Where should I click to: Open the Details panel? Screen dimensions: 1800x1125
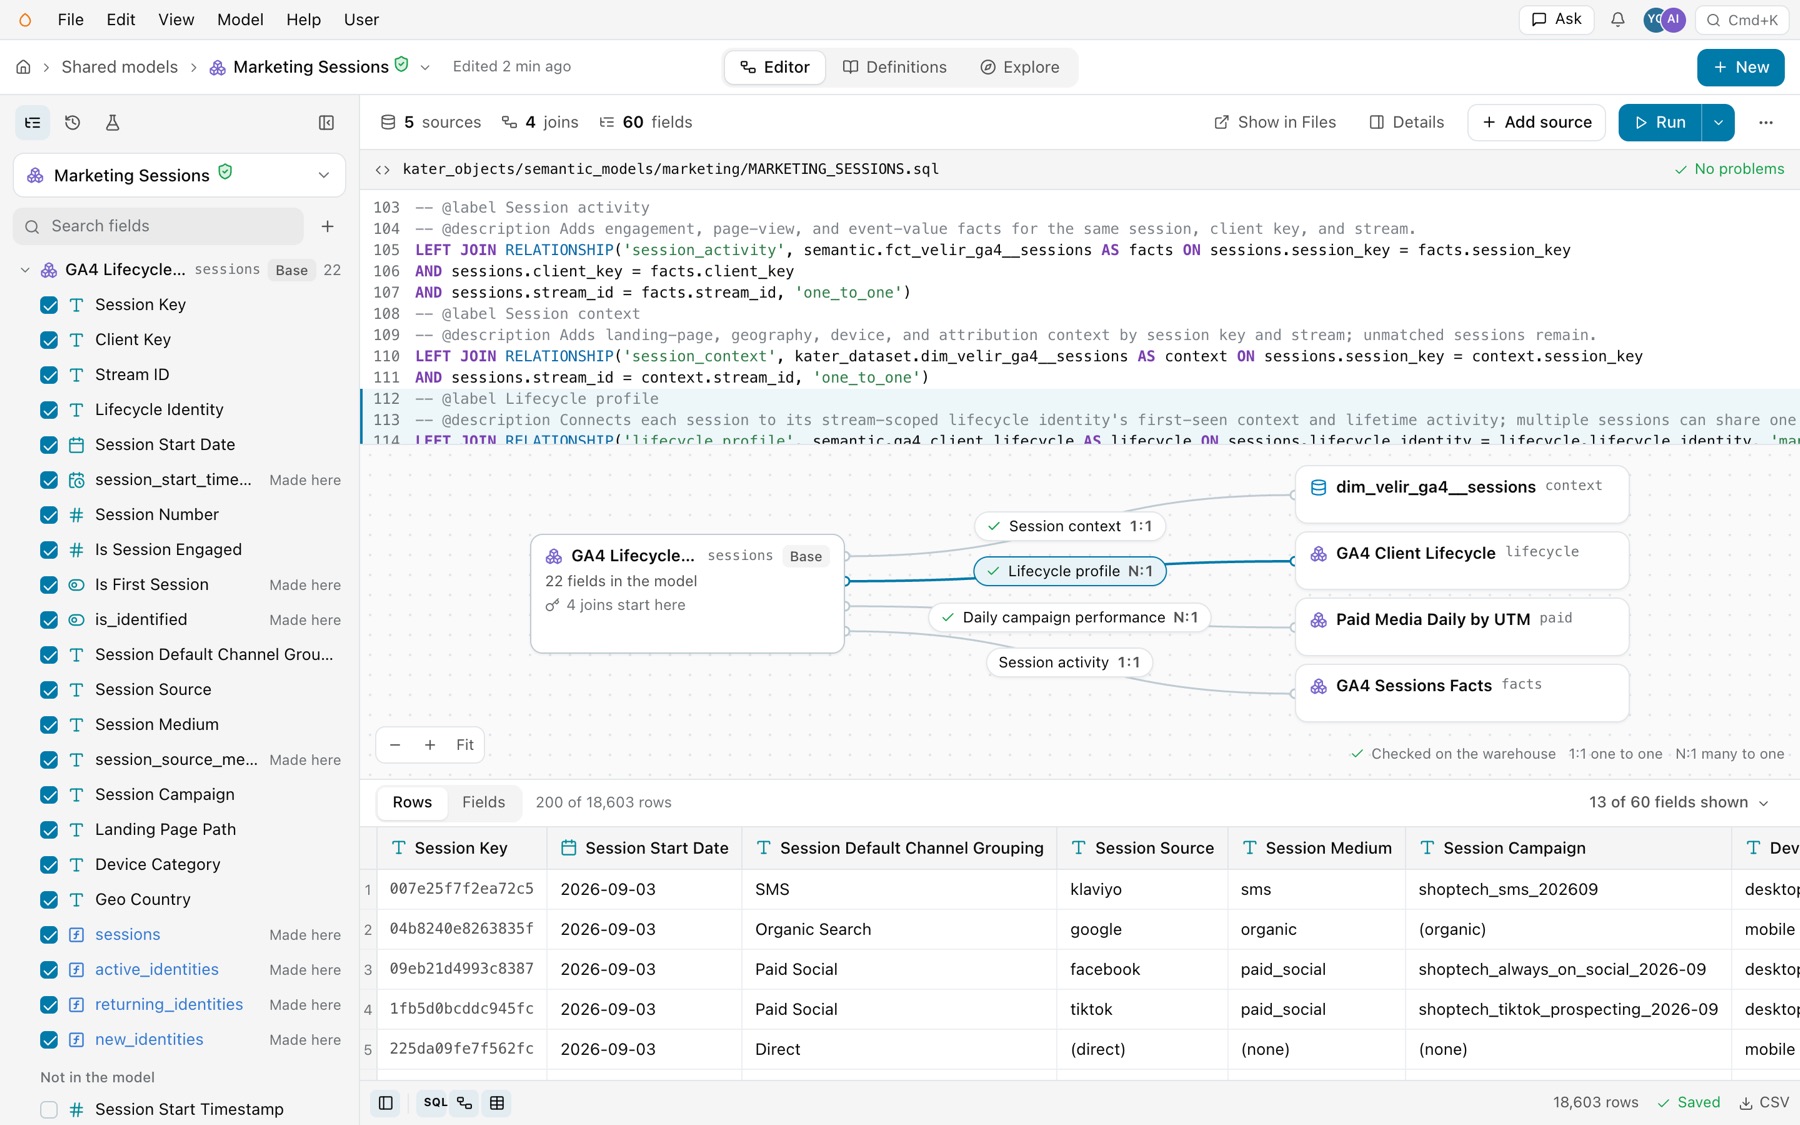pyautogui.click(x=1407, y=122)
